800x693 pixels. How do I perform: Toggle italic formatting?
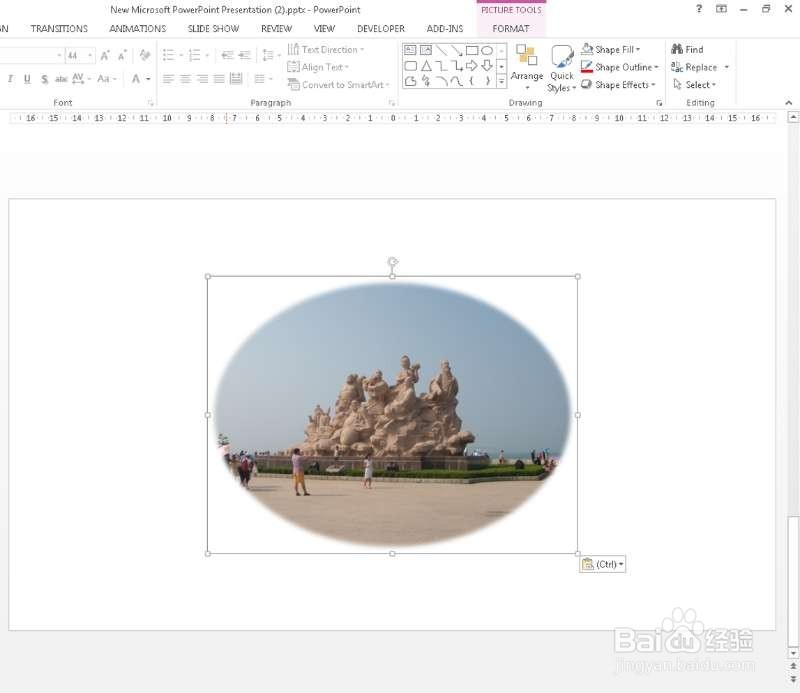pyautogui.click(x=10, y=77)
